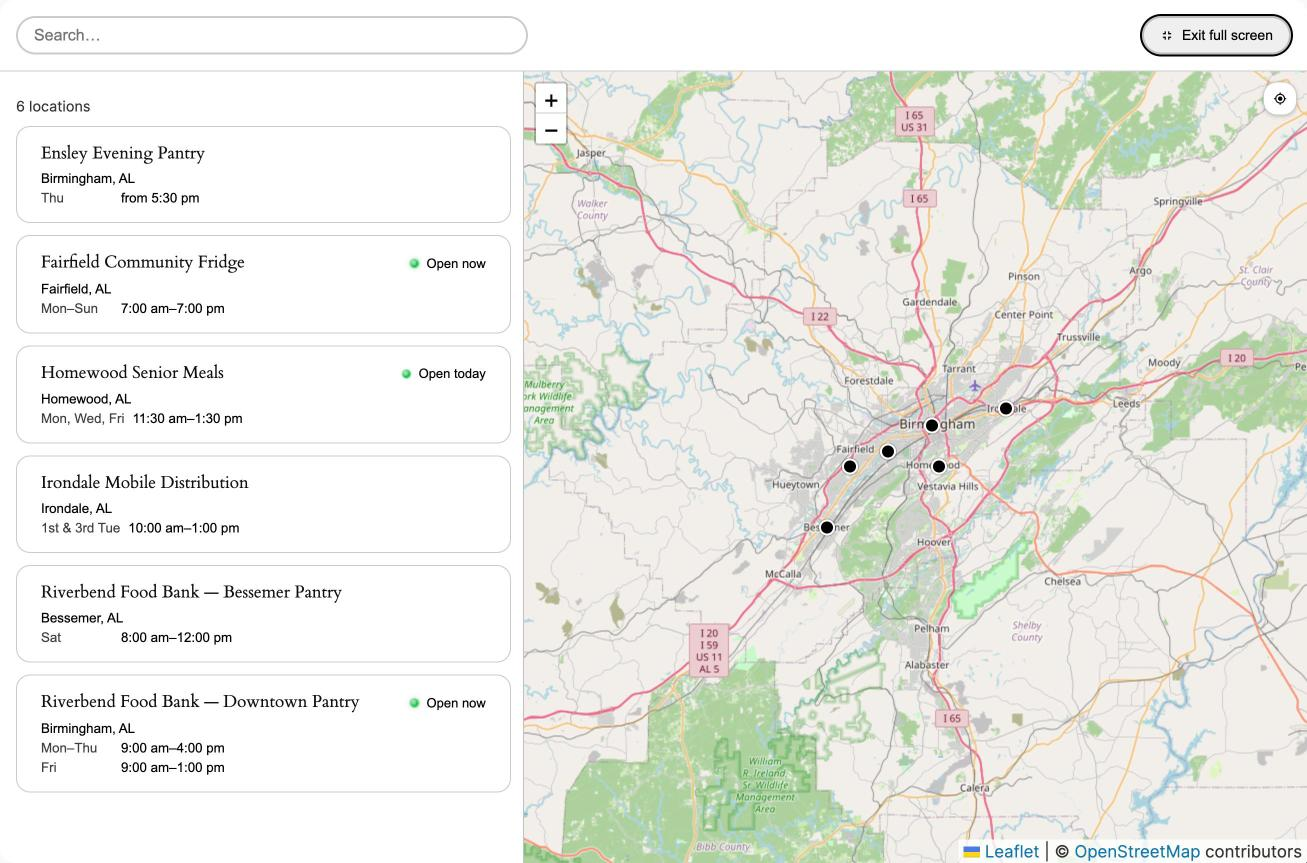Click the Fairfield map marker
The image size is (1307, 863).
(850, 466)
